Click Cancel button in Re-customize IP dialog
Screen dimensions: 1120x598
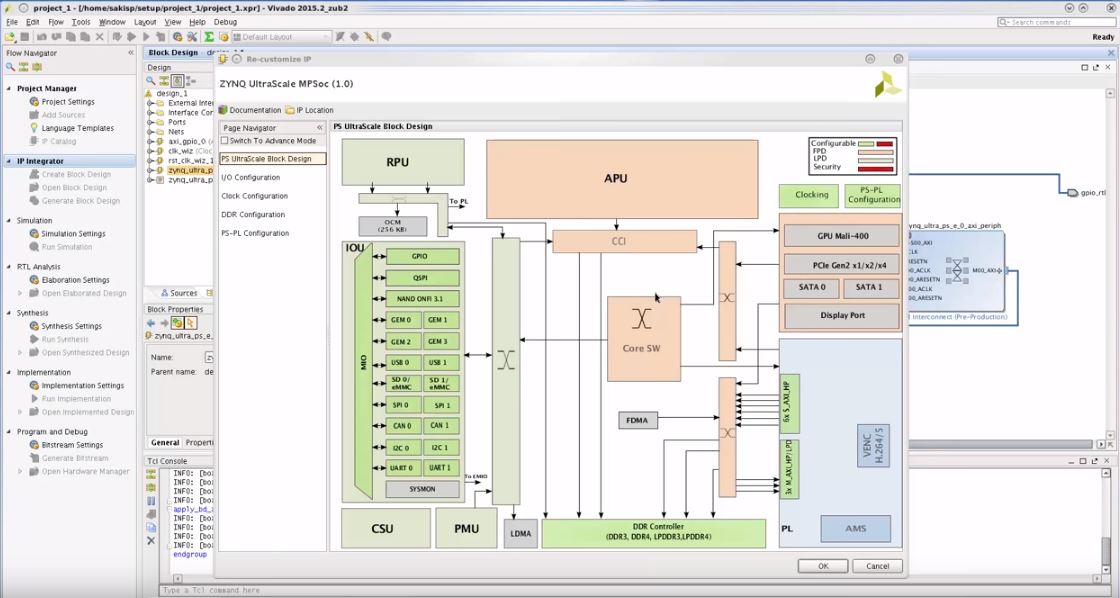tap(877, 566)
